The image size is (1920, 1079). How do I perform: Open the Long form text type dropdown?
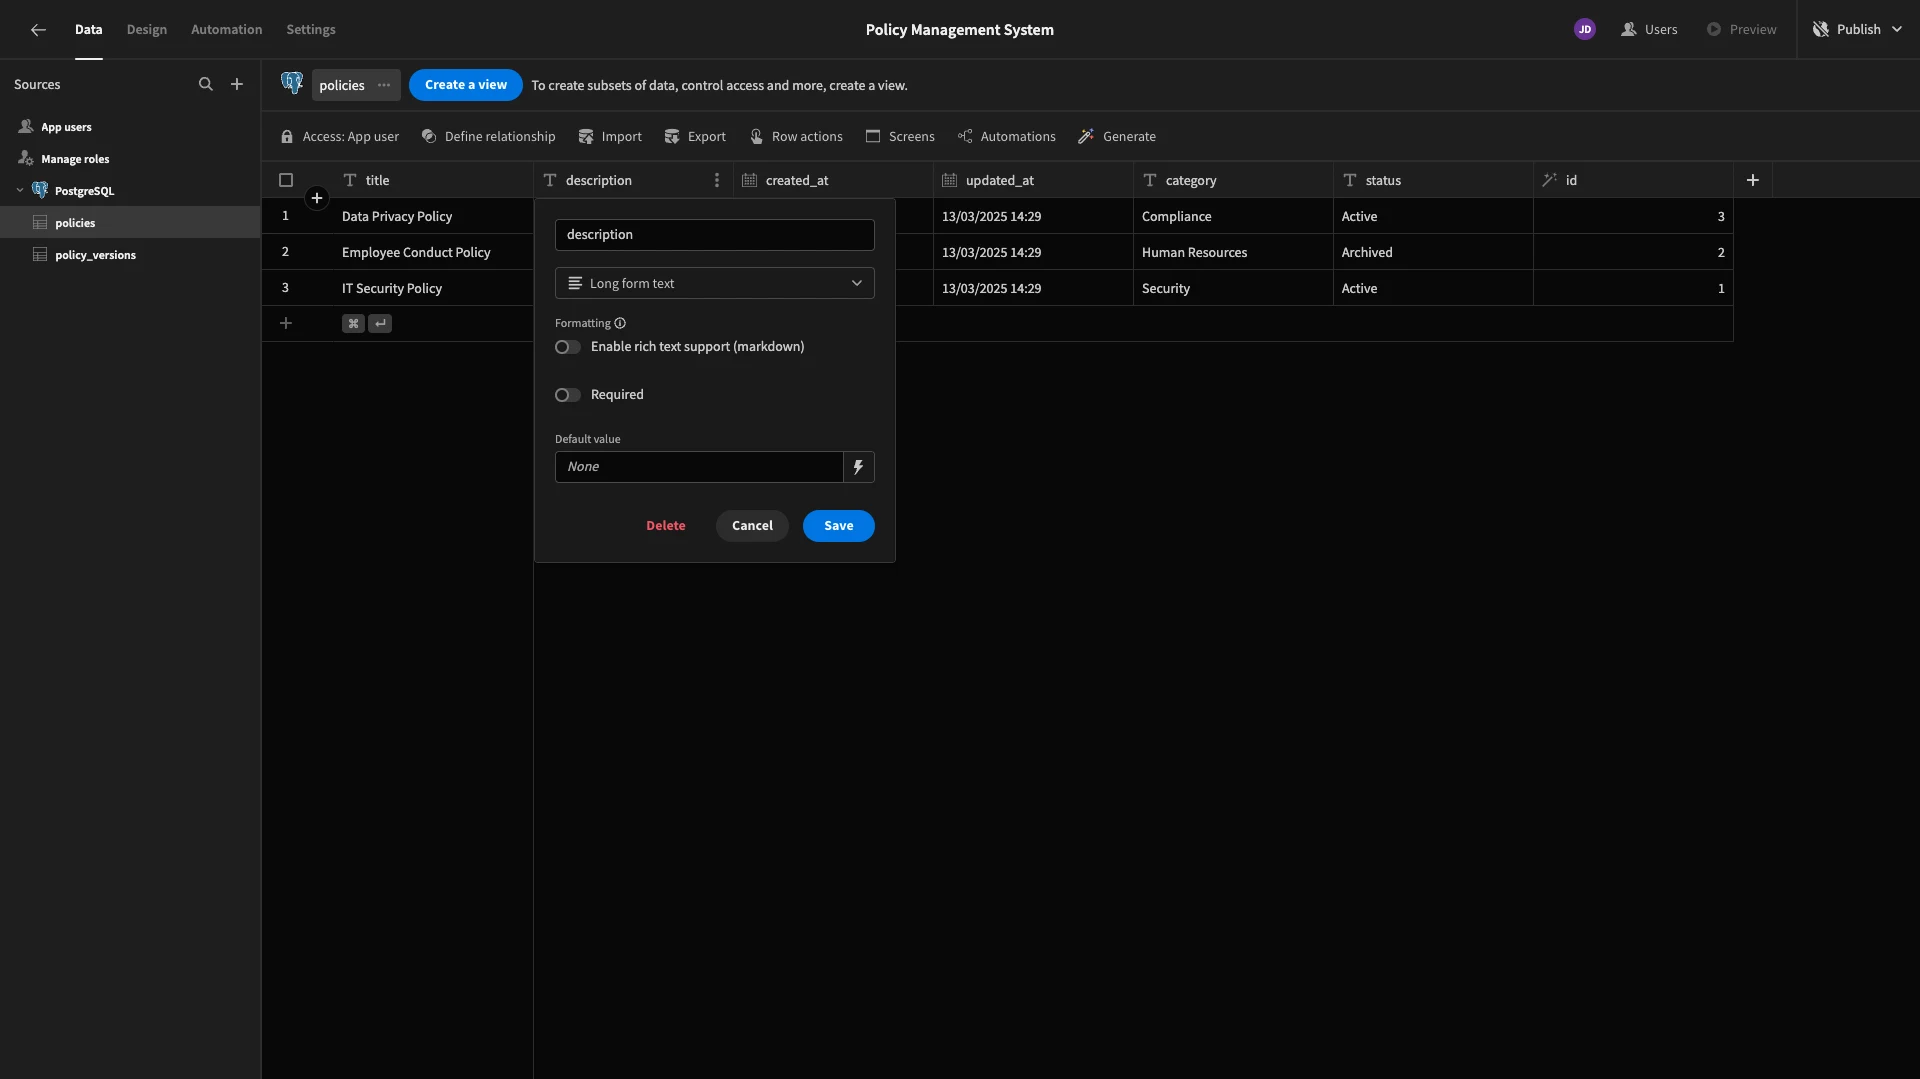pos(715,284)
